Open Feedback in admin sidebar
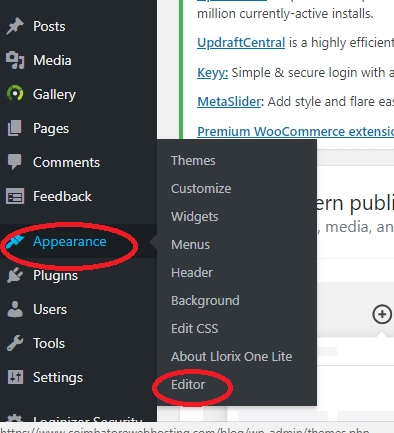Screen dimensions: 394x433 tap(62, 196)
